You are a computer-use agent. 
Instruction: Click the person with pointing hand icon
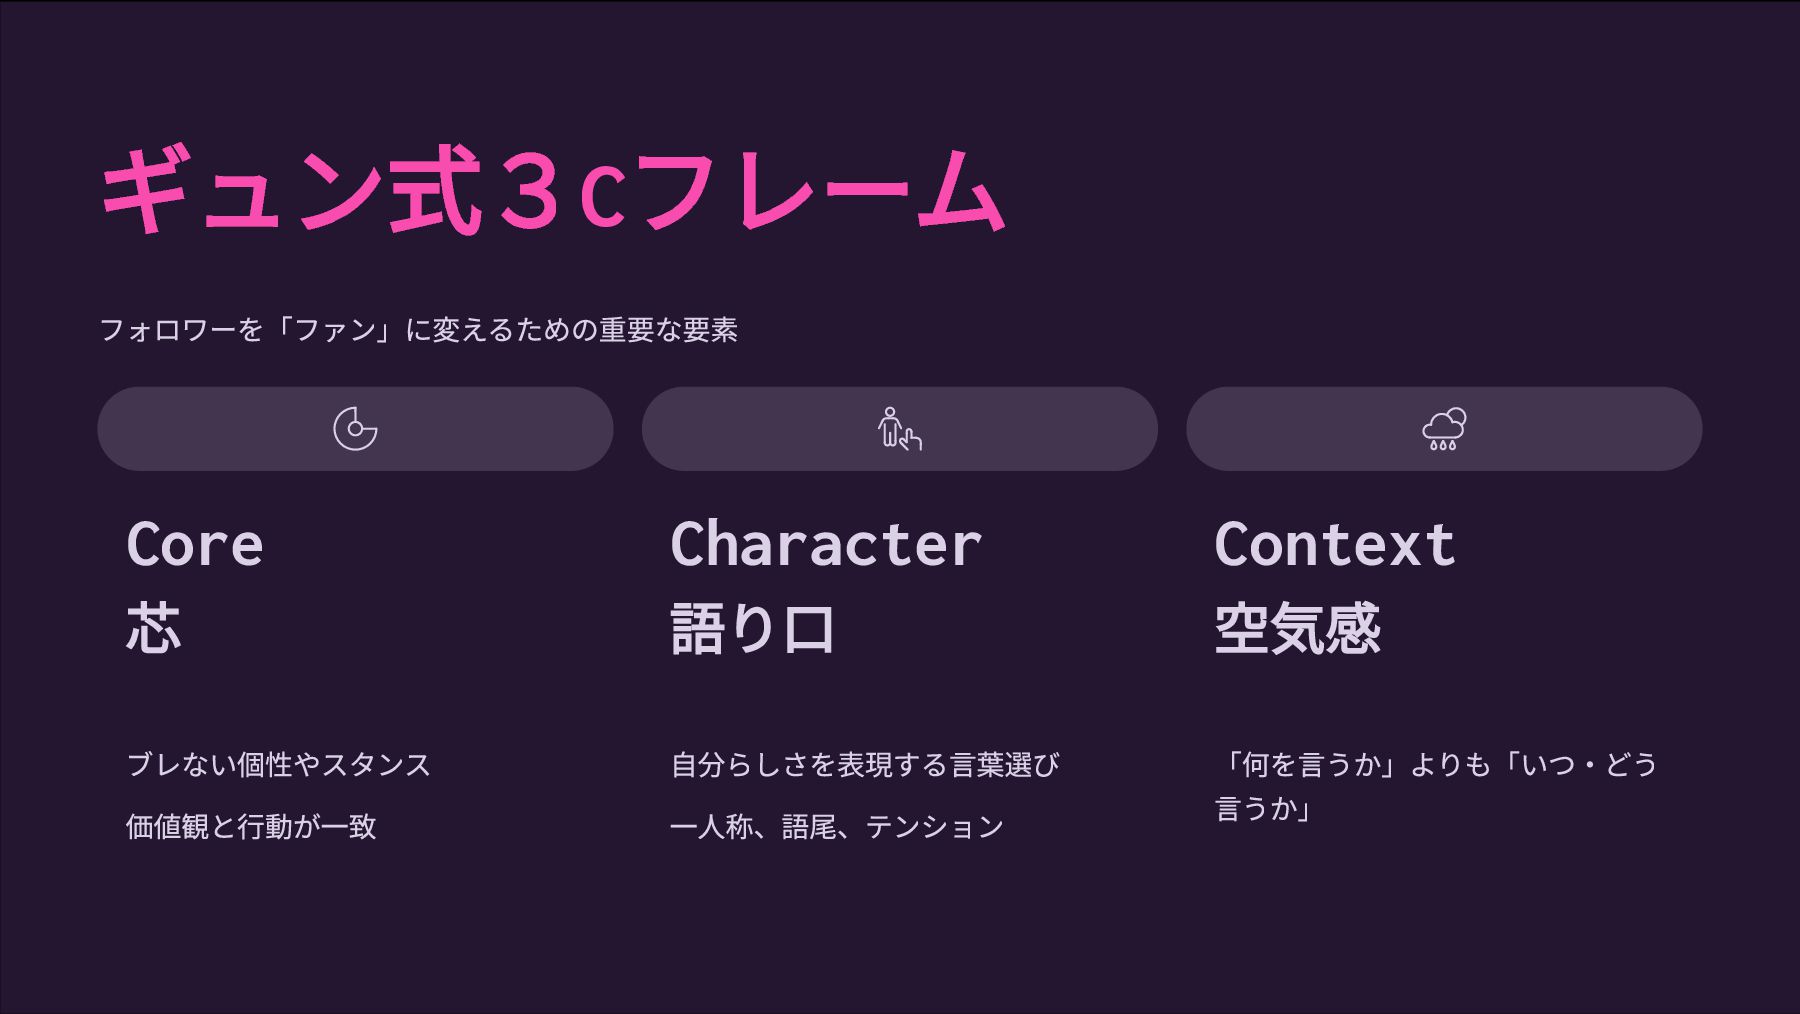pyautogui.click(x=899, y=429)
